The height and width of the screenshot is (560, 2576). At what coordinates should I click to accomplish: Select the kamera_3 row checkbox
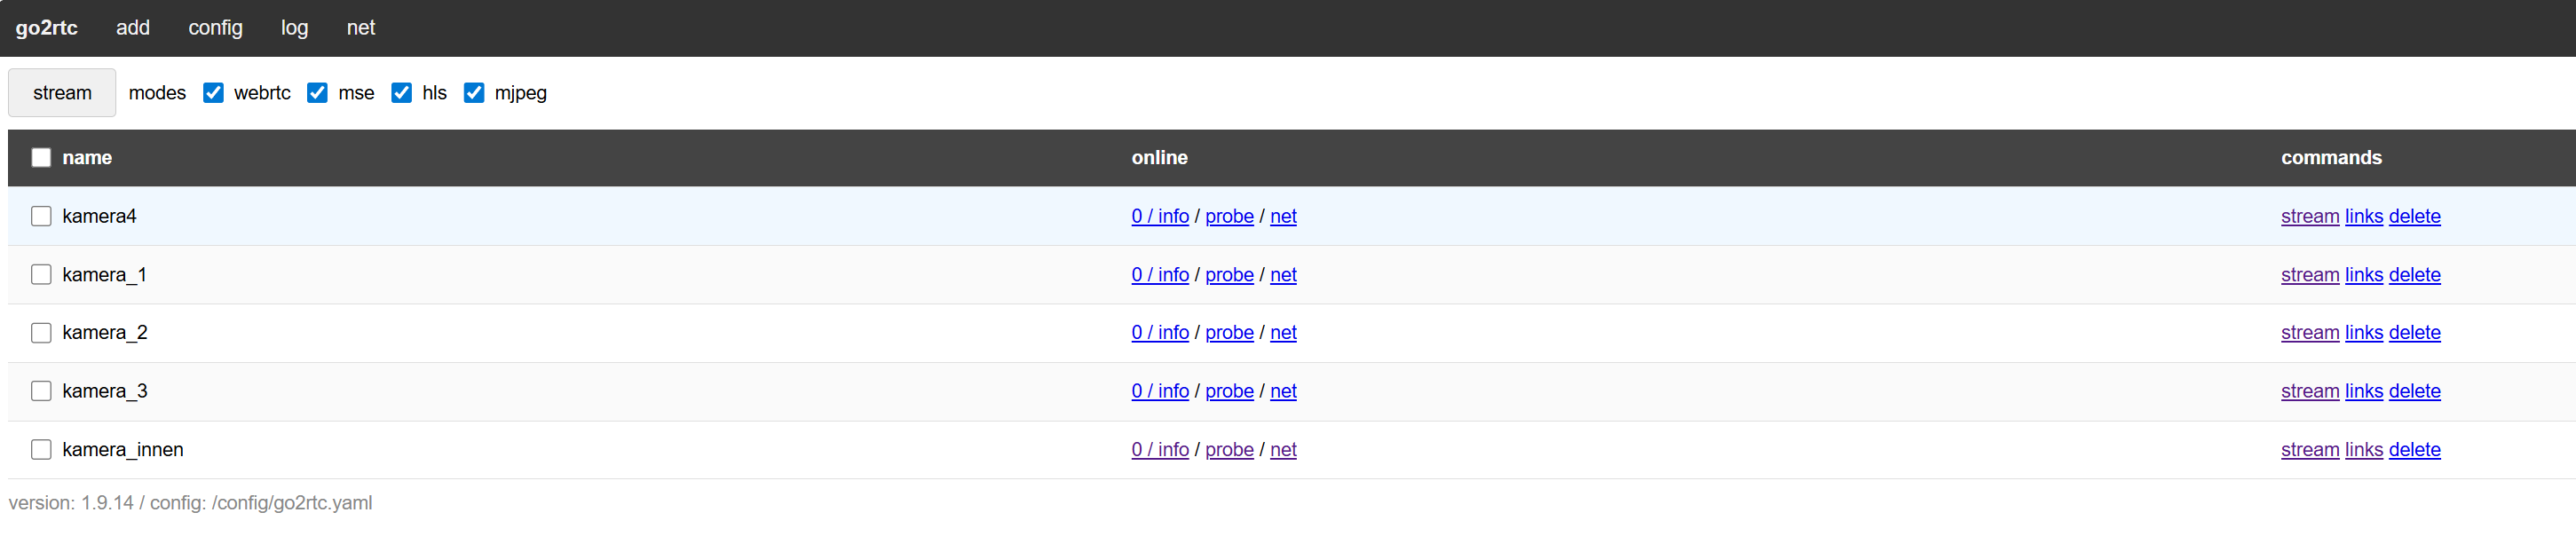click(41, 391)
